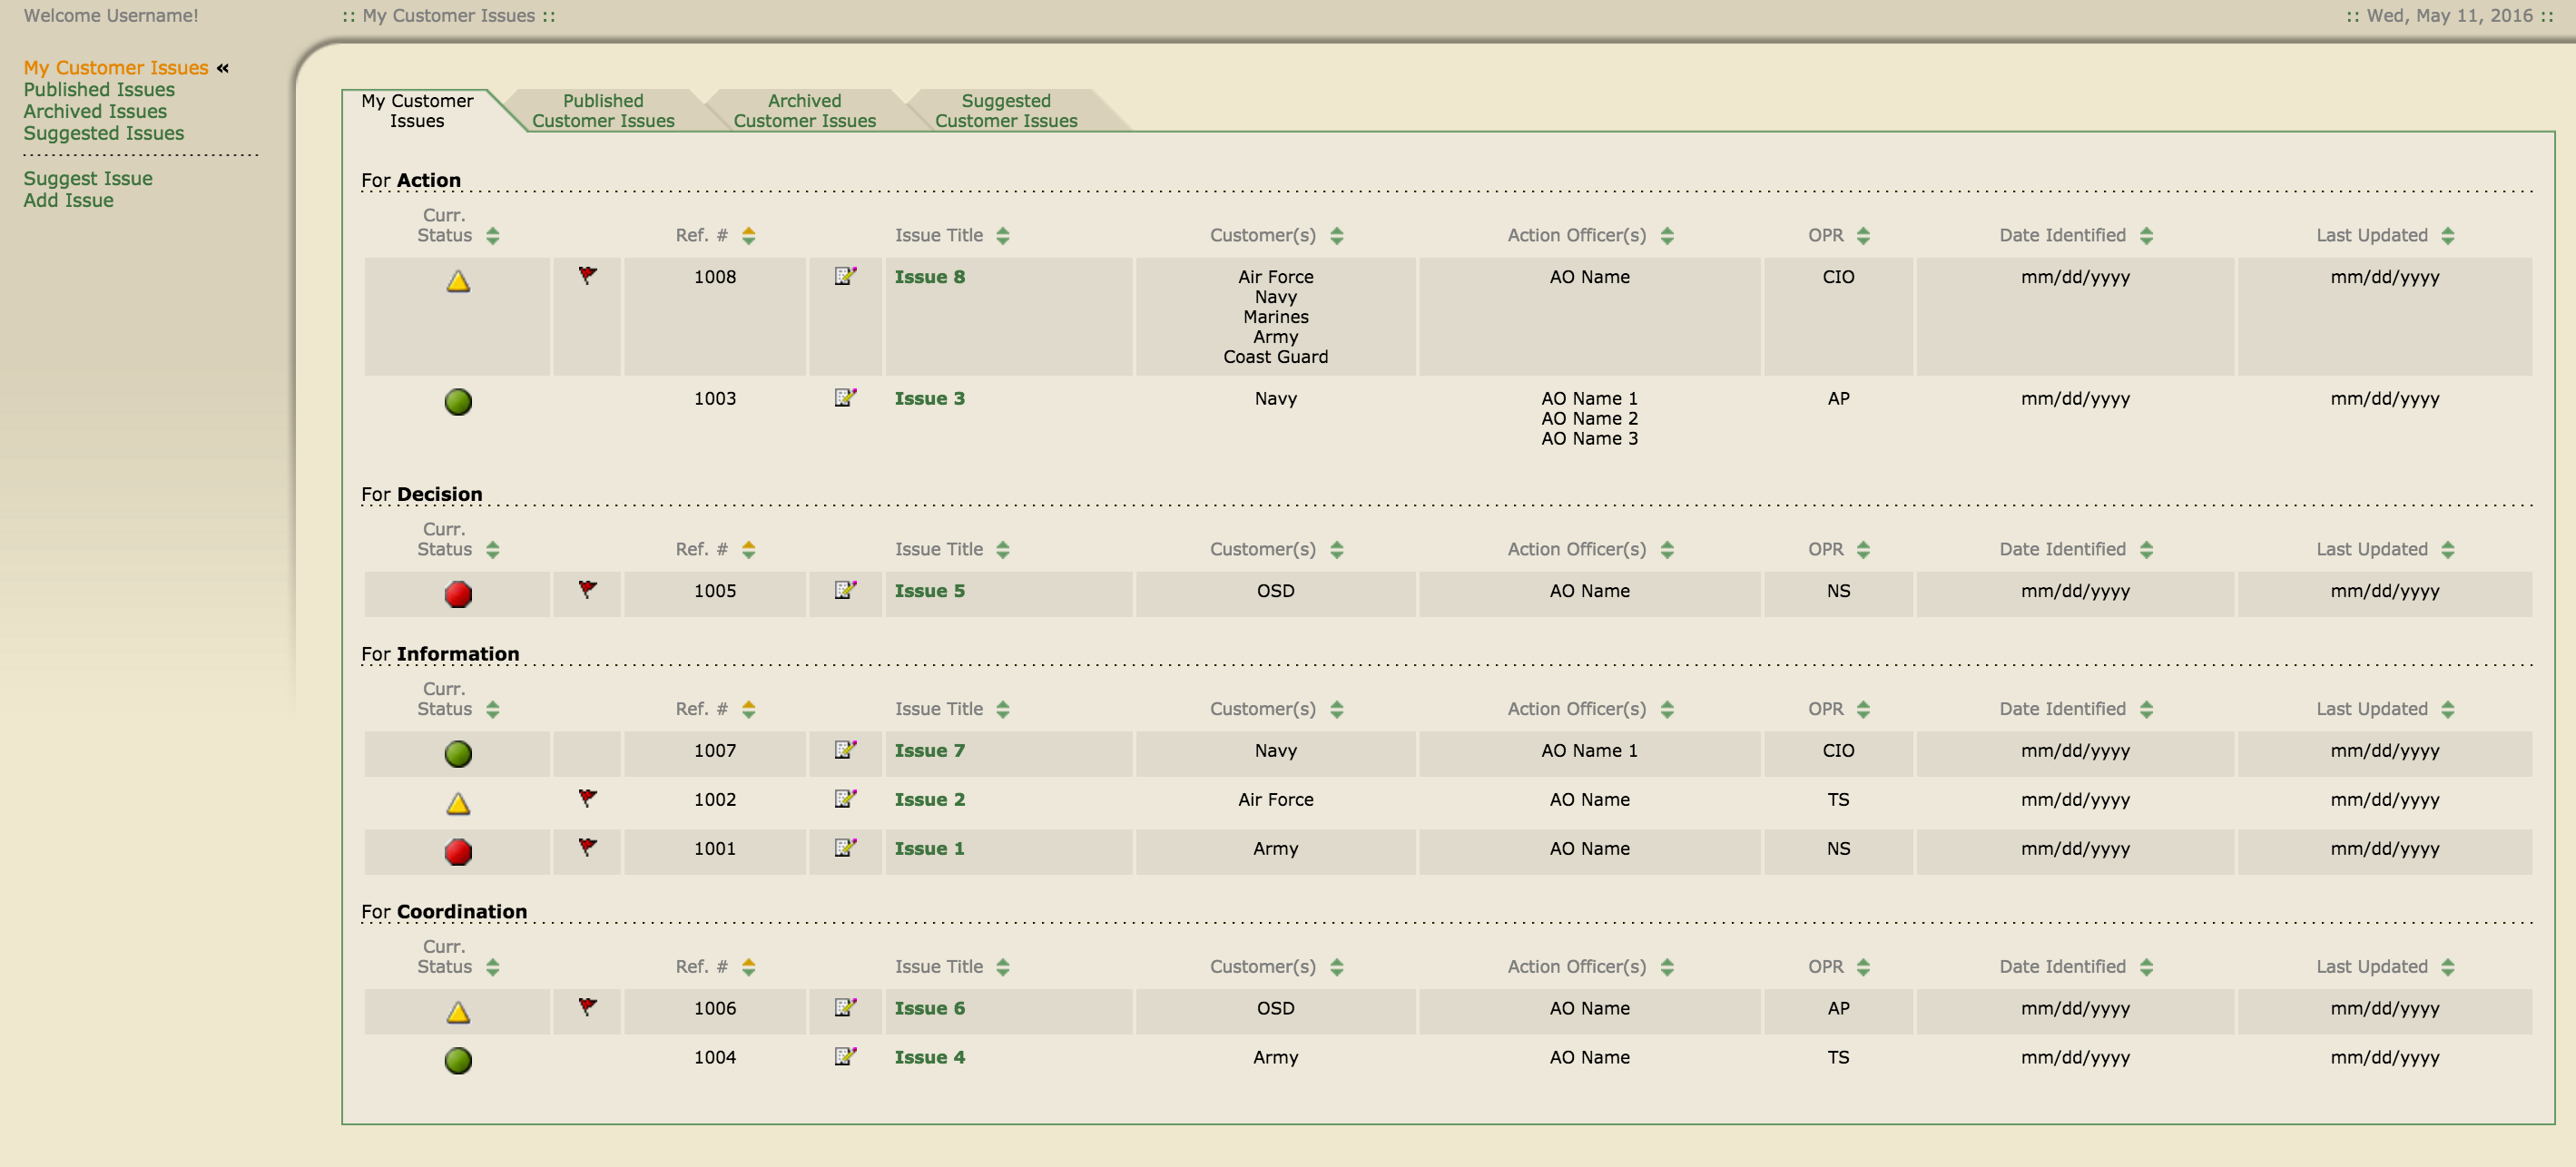
Task: Click the edit note icon for Issue 7
Action: 845,749
